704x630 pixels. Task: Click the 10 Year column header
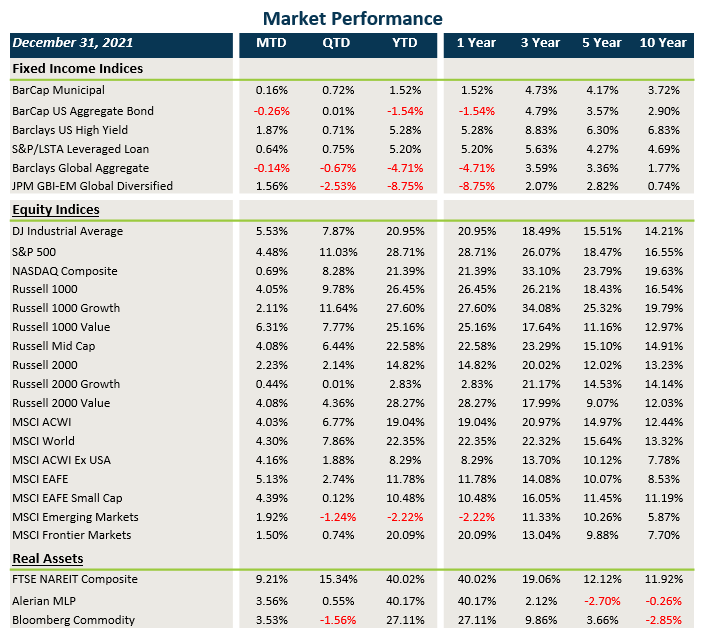click(663, 43)
